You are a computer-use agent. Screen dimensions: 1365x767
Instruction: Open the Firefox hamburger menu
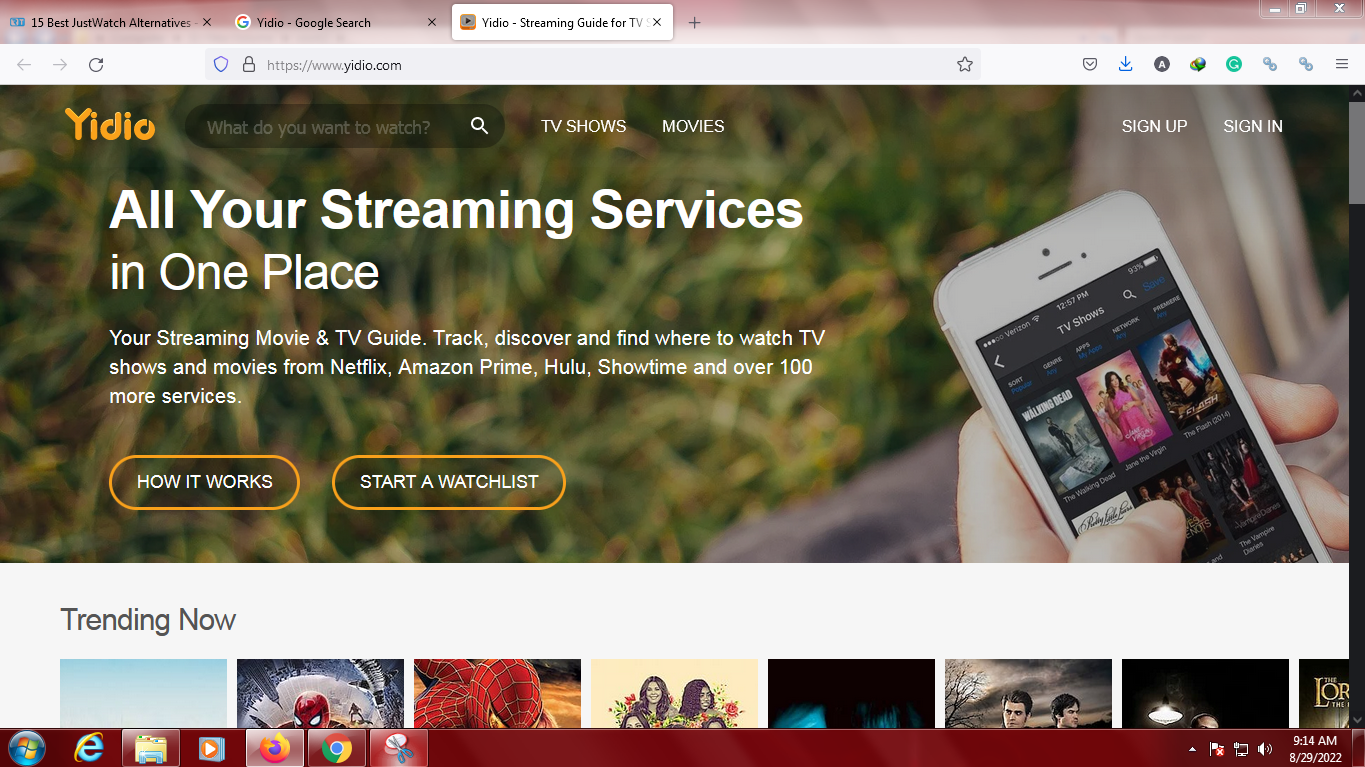(x=1342, y=64)
